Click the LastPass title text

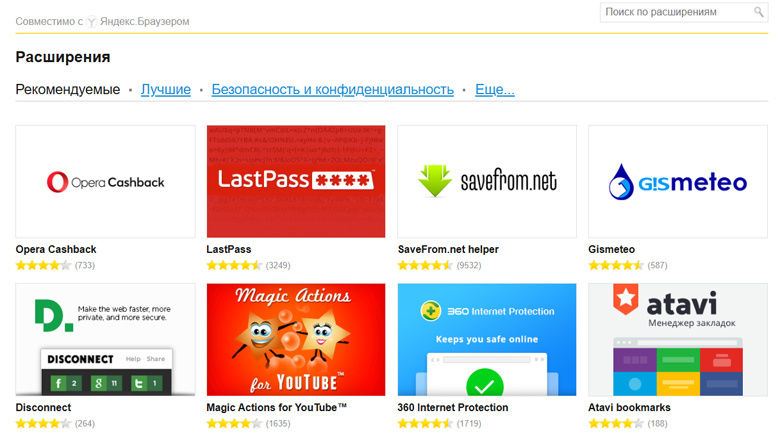(x=229, y=249)
